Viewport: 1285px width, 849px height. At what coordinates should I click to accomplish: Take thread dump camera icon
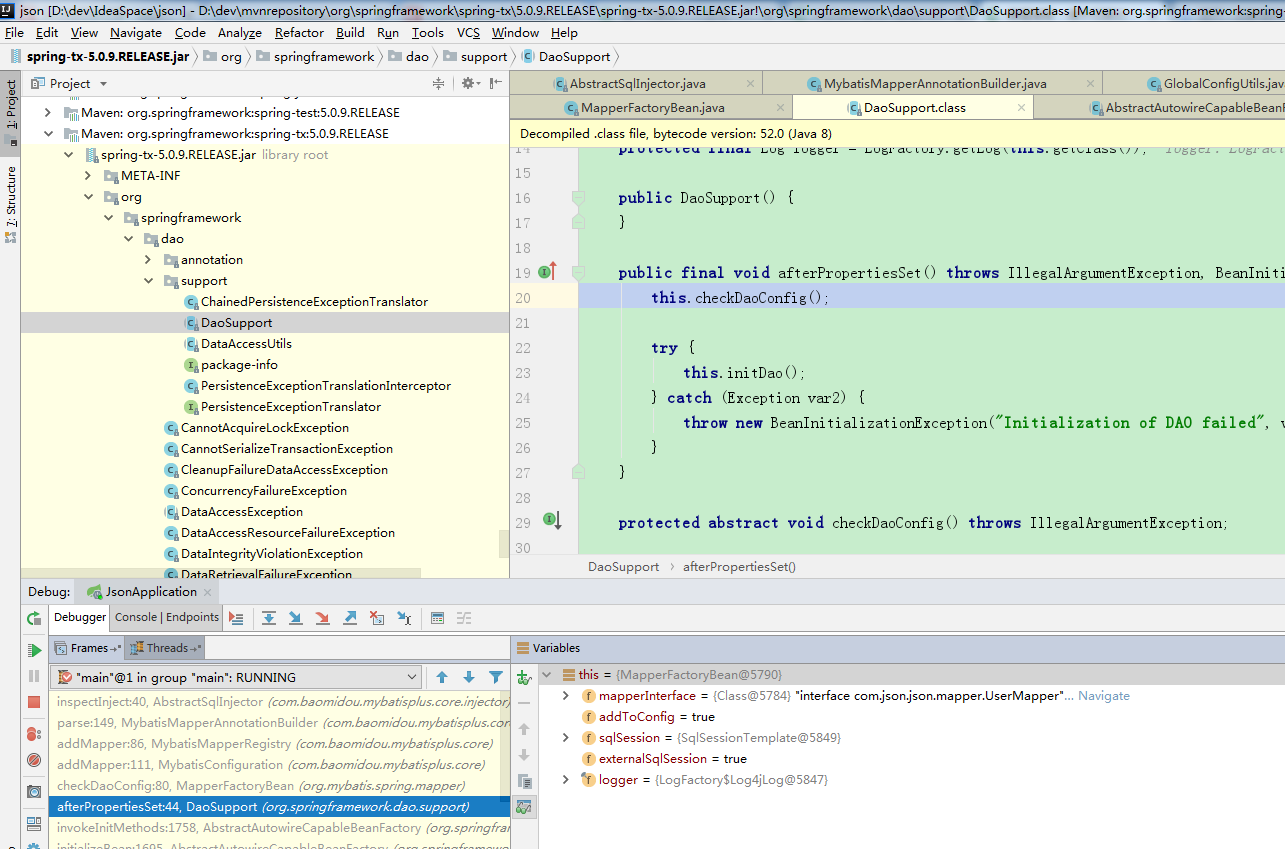pos(34,792)
